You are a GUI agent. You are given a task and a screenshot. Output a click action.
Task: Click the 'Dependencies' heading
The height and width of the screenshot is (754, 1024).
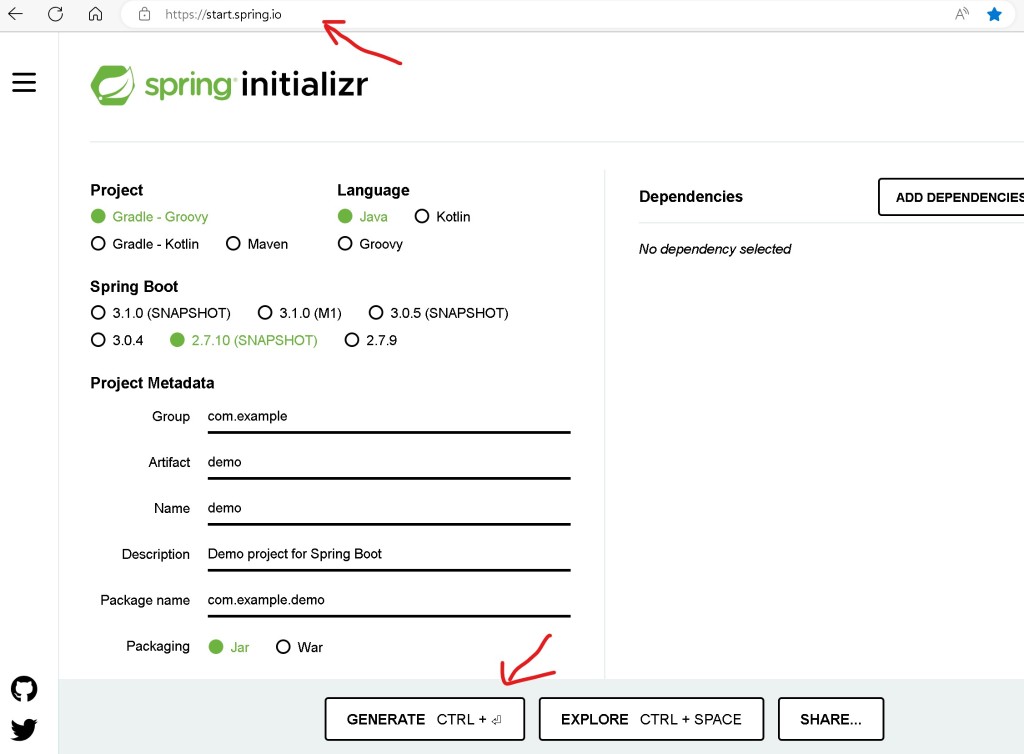point(690,196)
